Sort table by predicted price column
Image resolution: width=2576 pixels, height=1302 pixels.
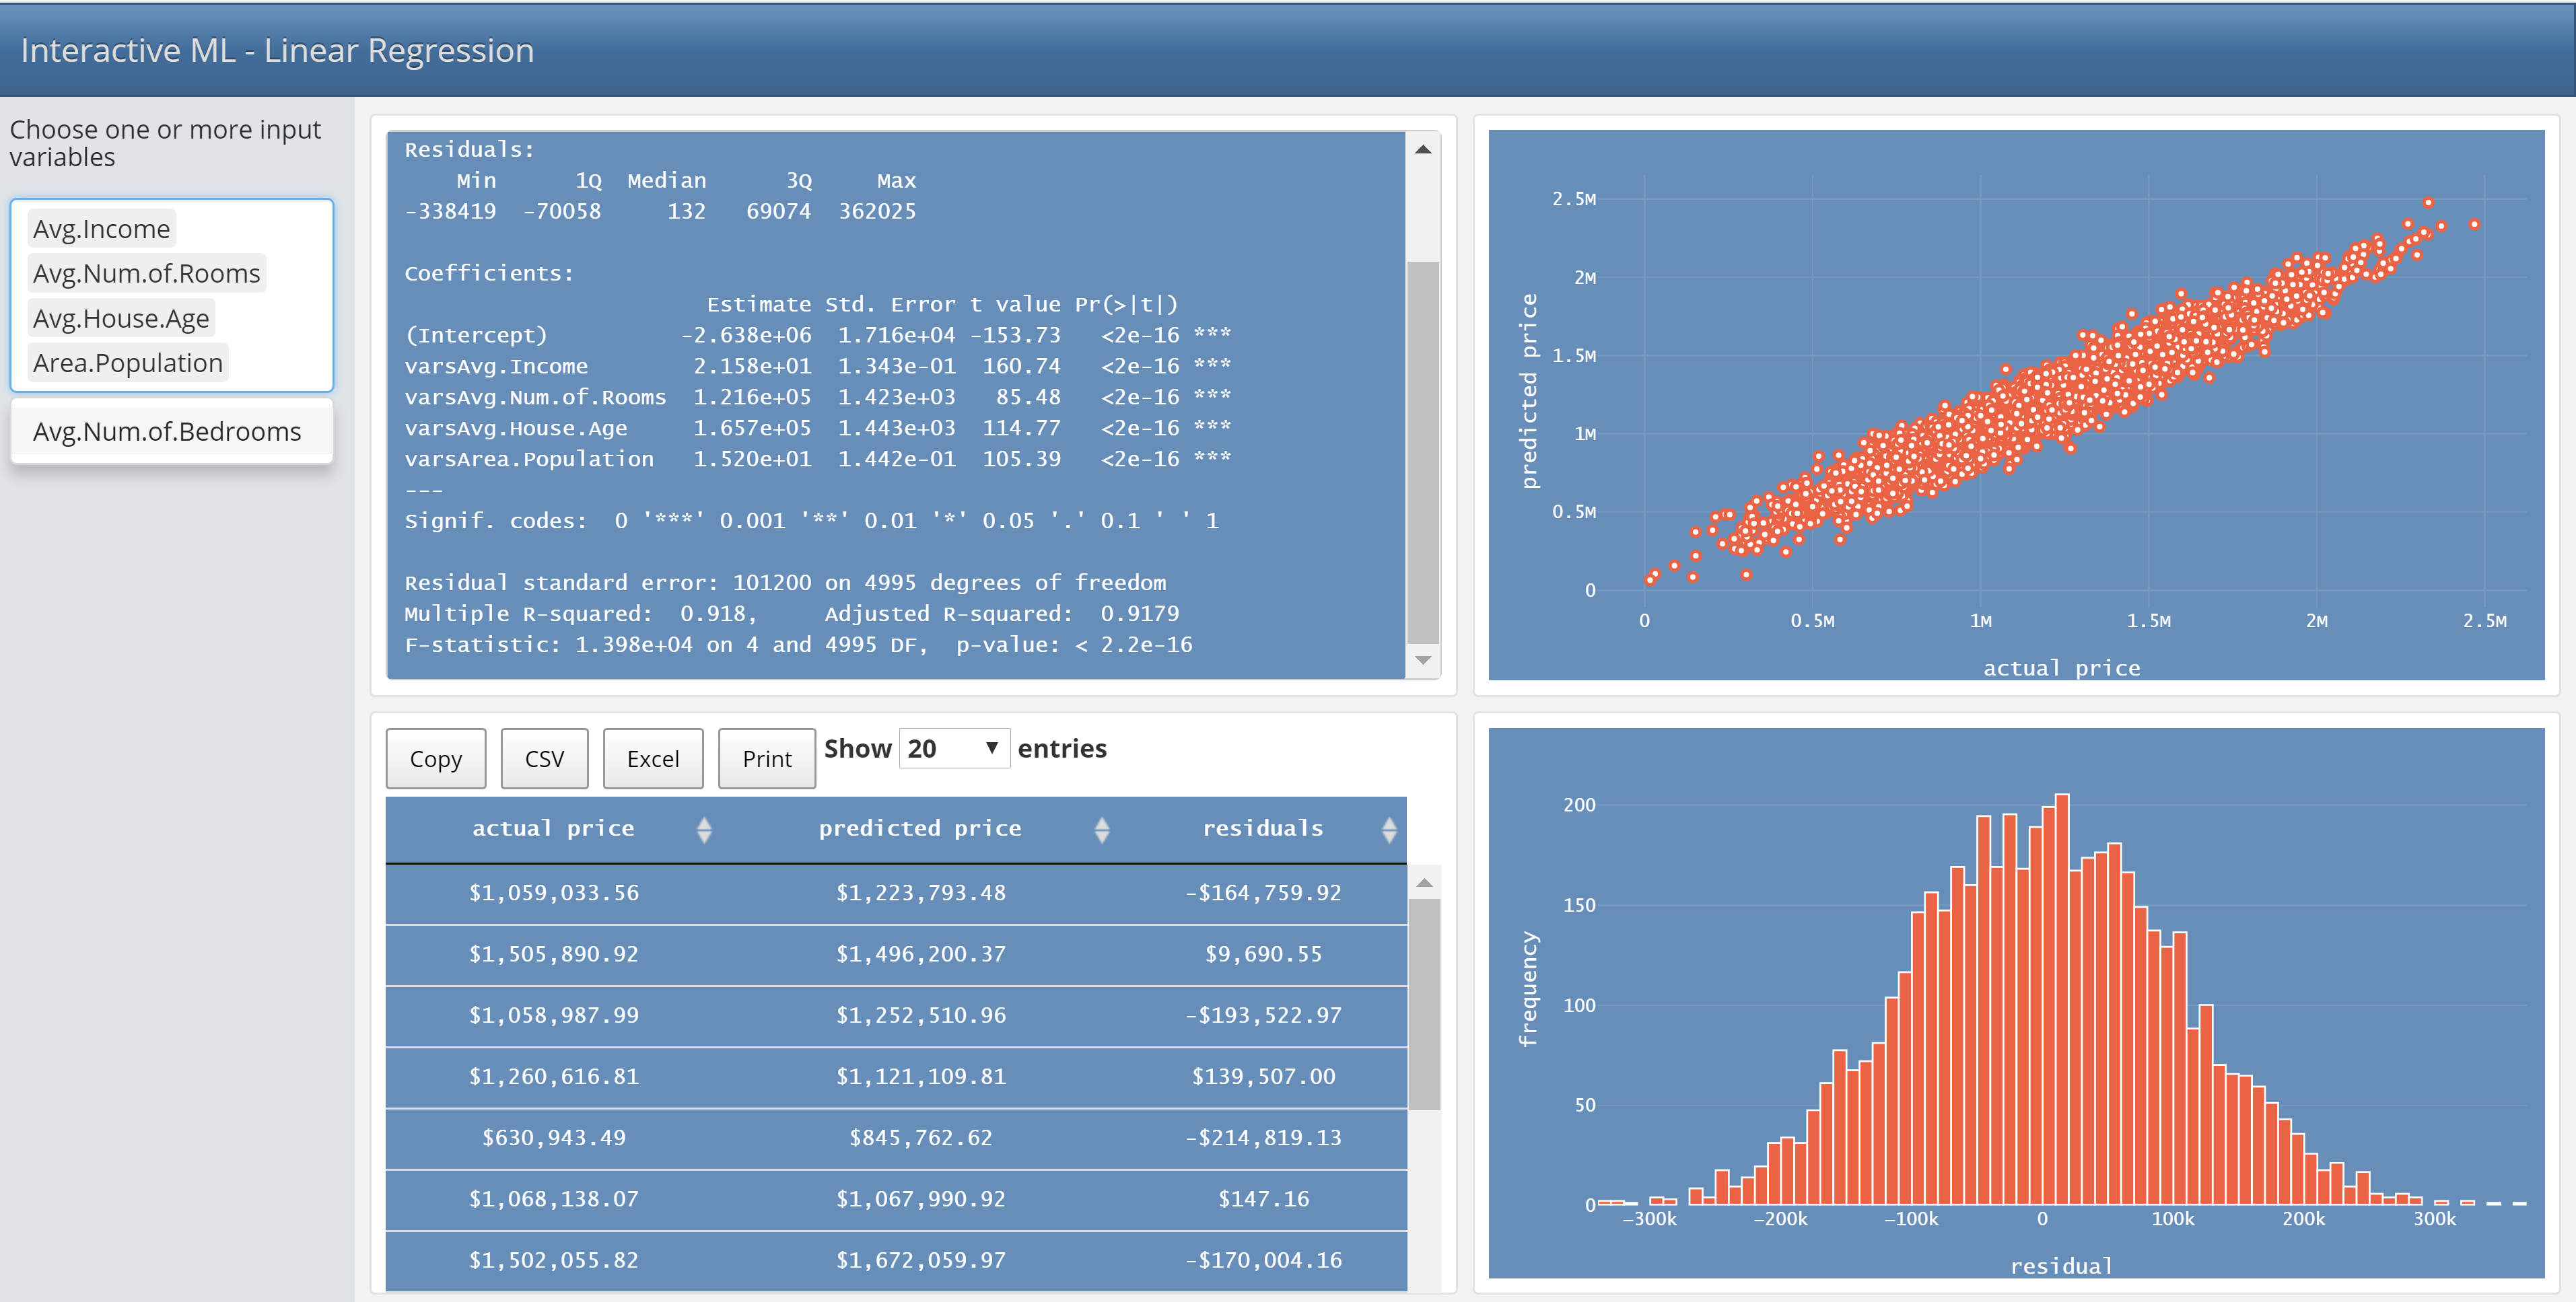click(919, 829)
